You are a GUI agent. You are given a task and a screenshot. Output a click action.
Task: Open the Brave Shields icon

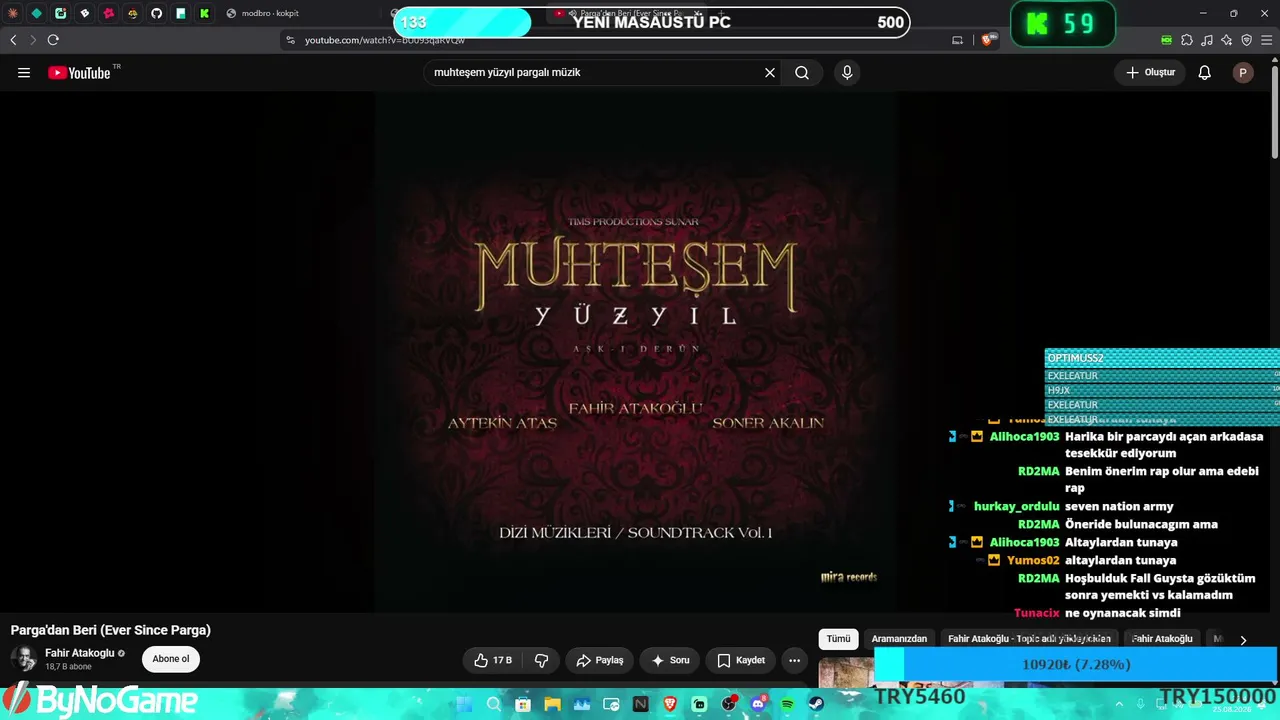coord(988,40)
